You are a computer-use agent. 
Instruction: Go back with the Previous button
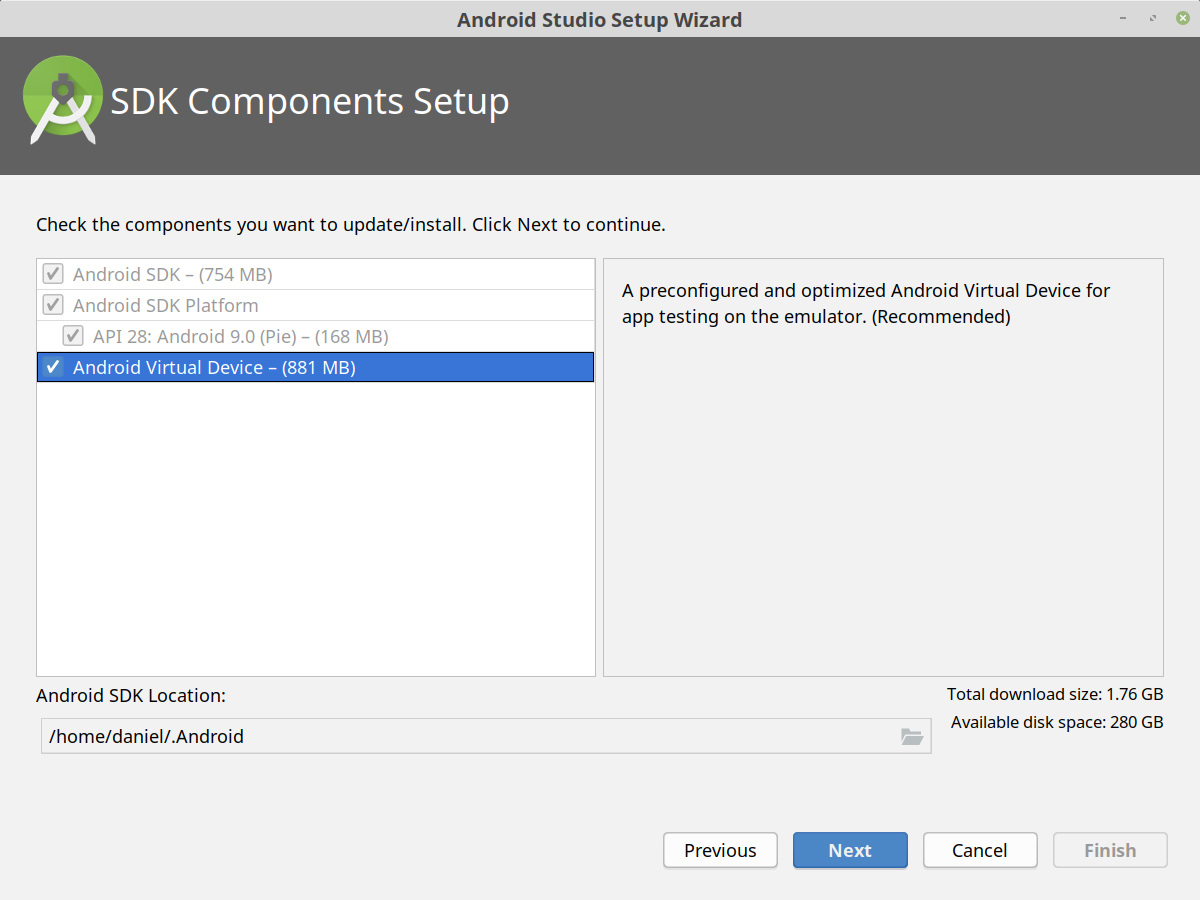[x=720, y=850]
